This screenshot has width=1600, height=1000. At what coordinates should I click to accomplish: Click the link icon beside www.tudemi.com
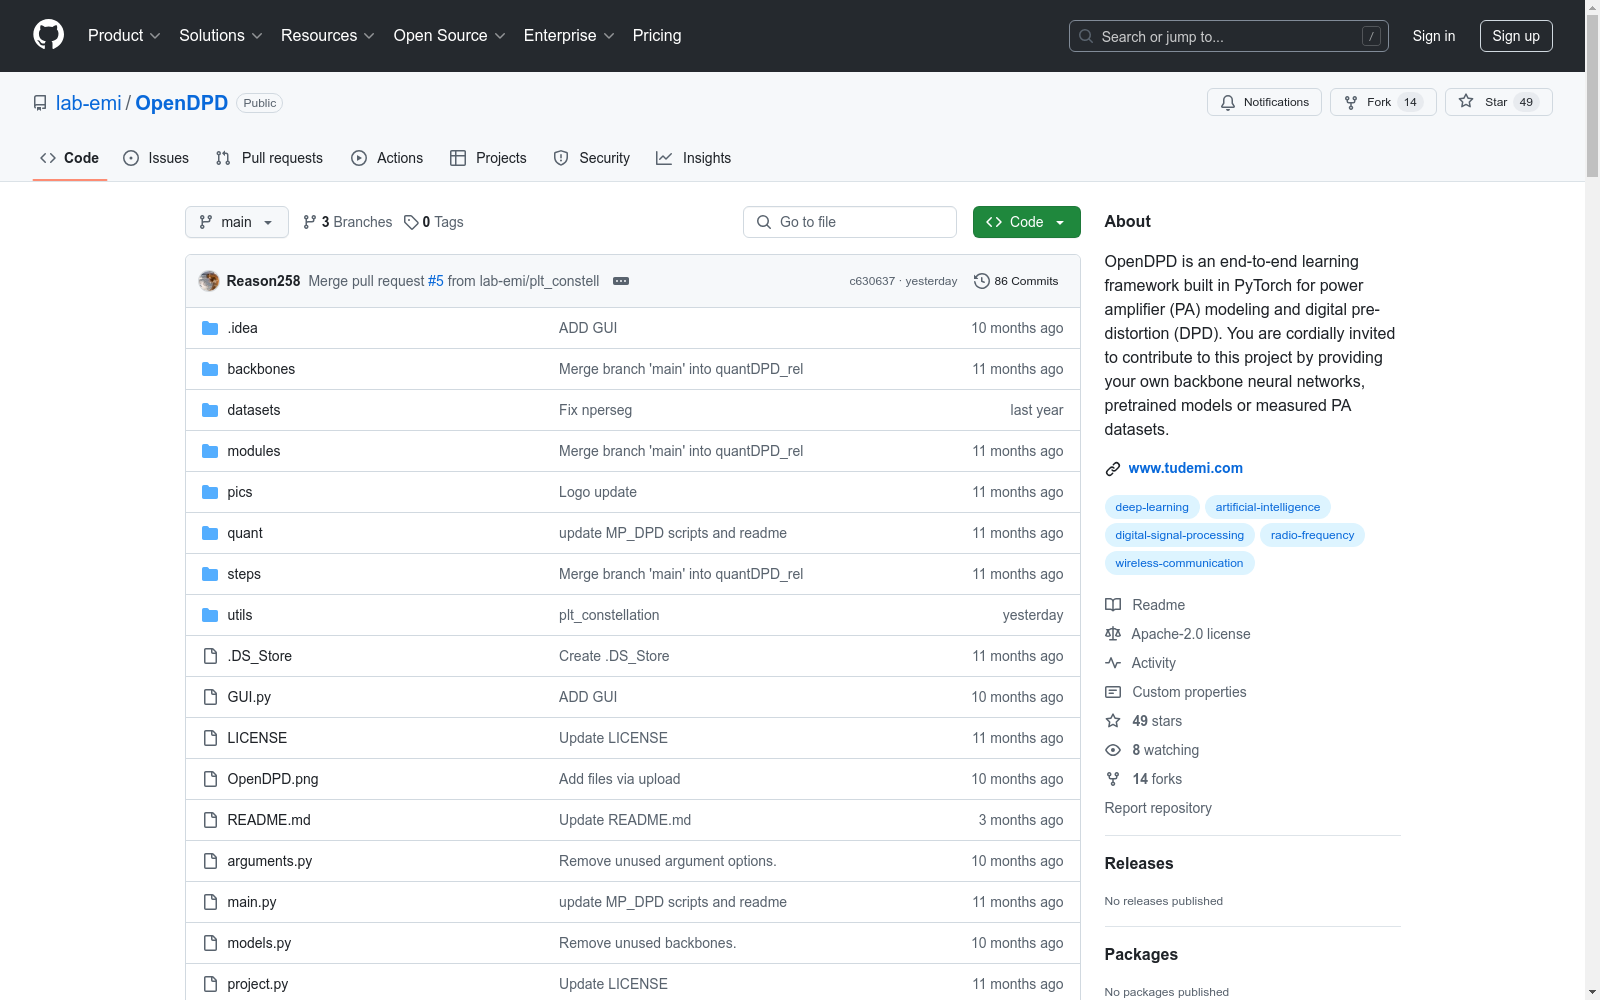point(1113,469)
